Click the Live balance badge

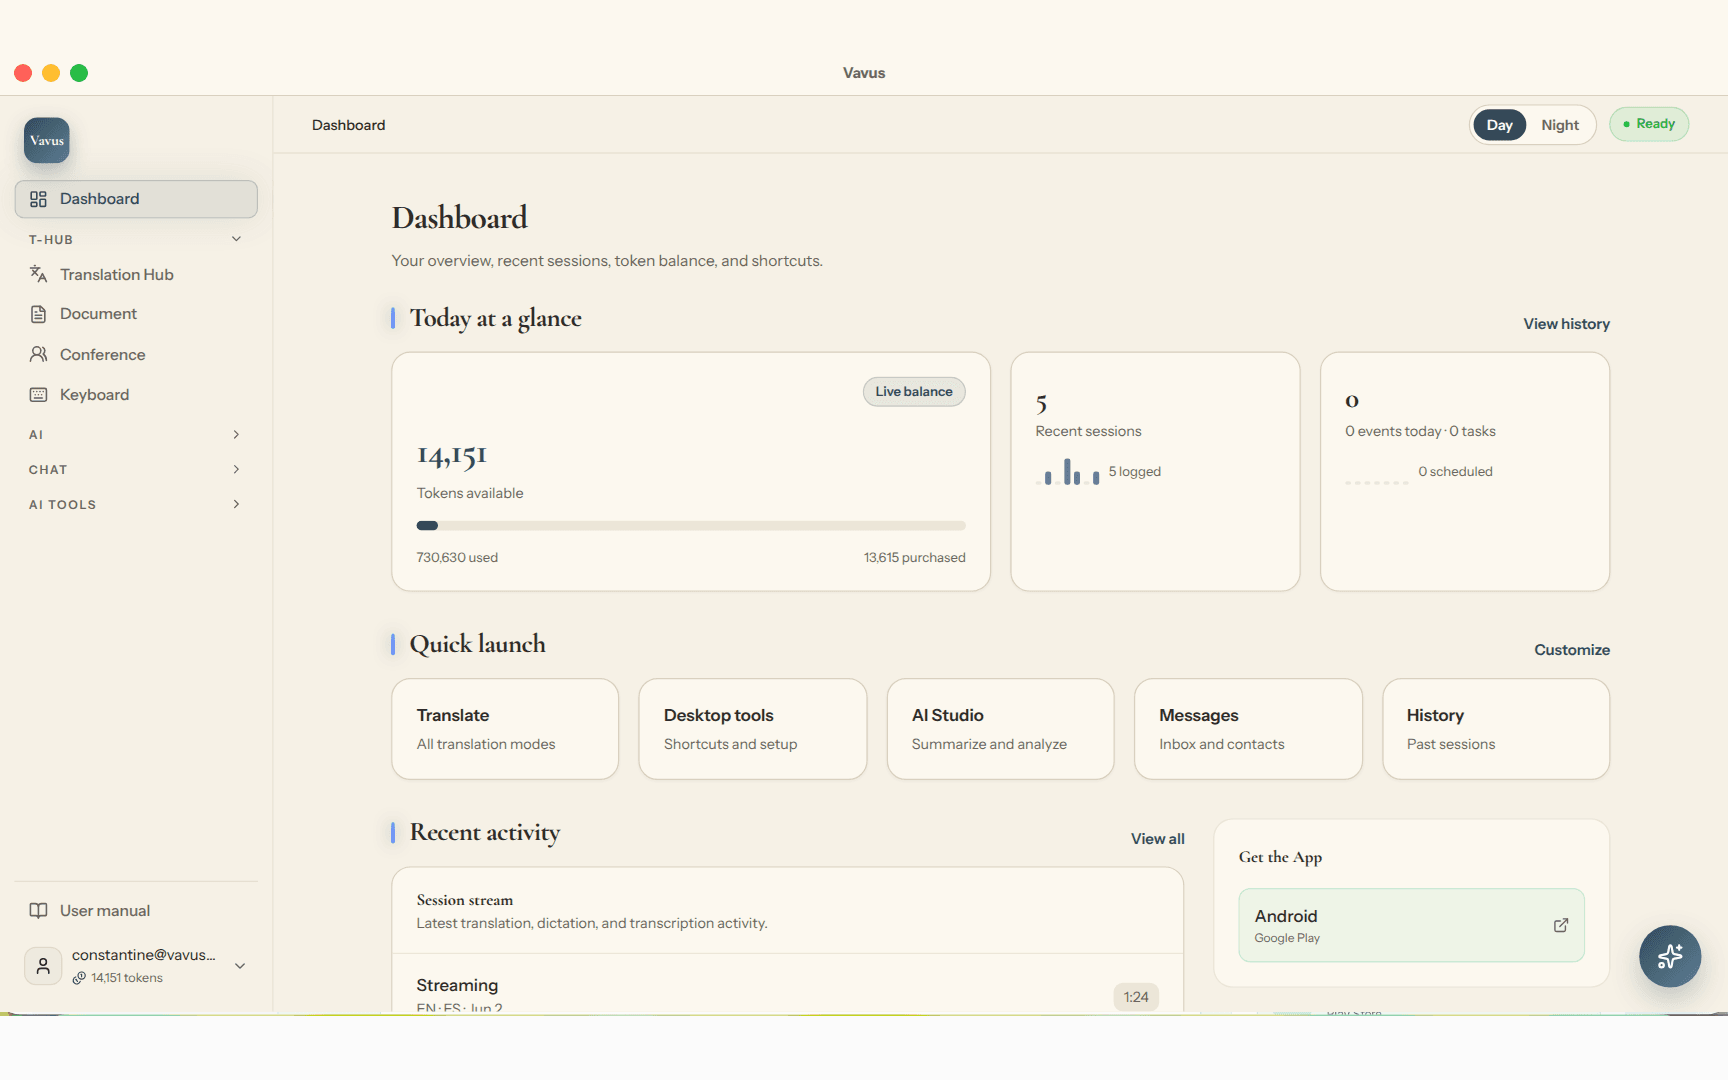(914, 392)
